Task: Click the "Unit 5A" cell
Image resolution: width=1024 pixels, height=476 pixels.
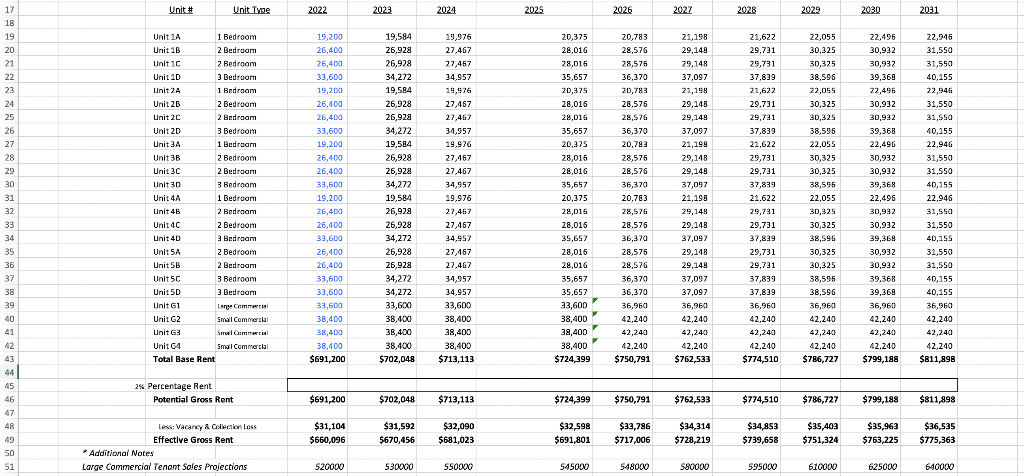Action: pyautogui.click(x=167, y=252)
